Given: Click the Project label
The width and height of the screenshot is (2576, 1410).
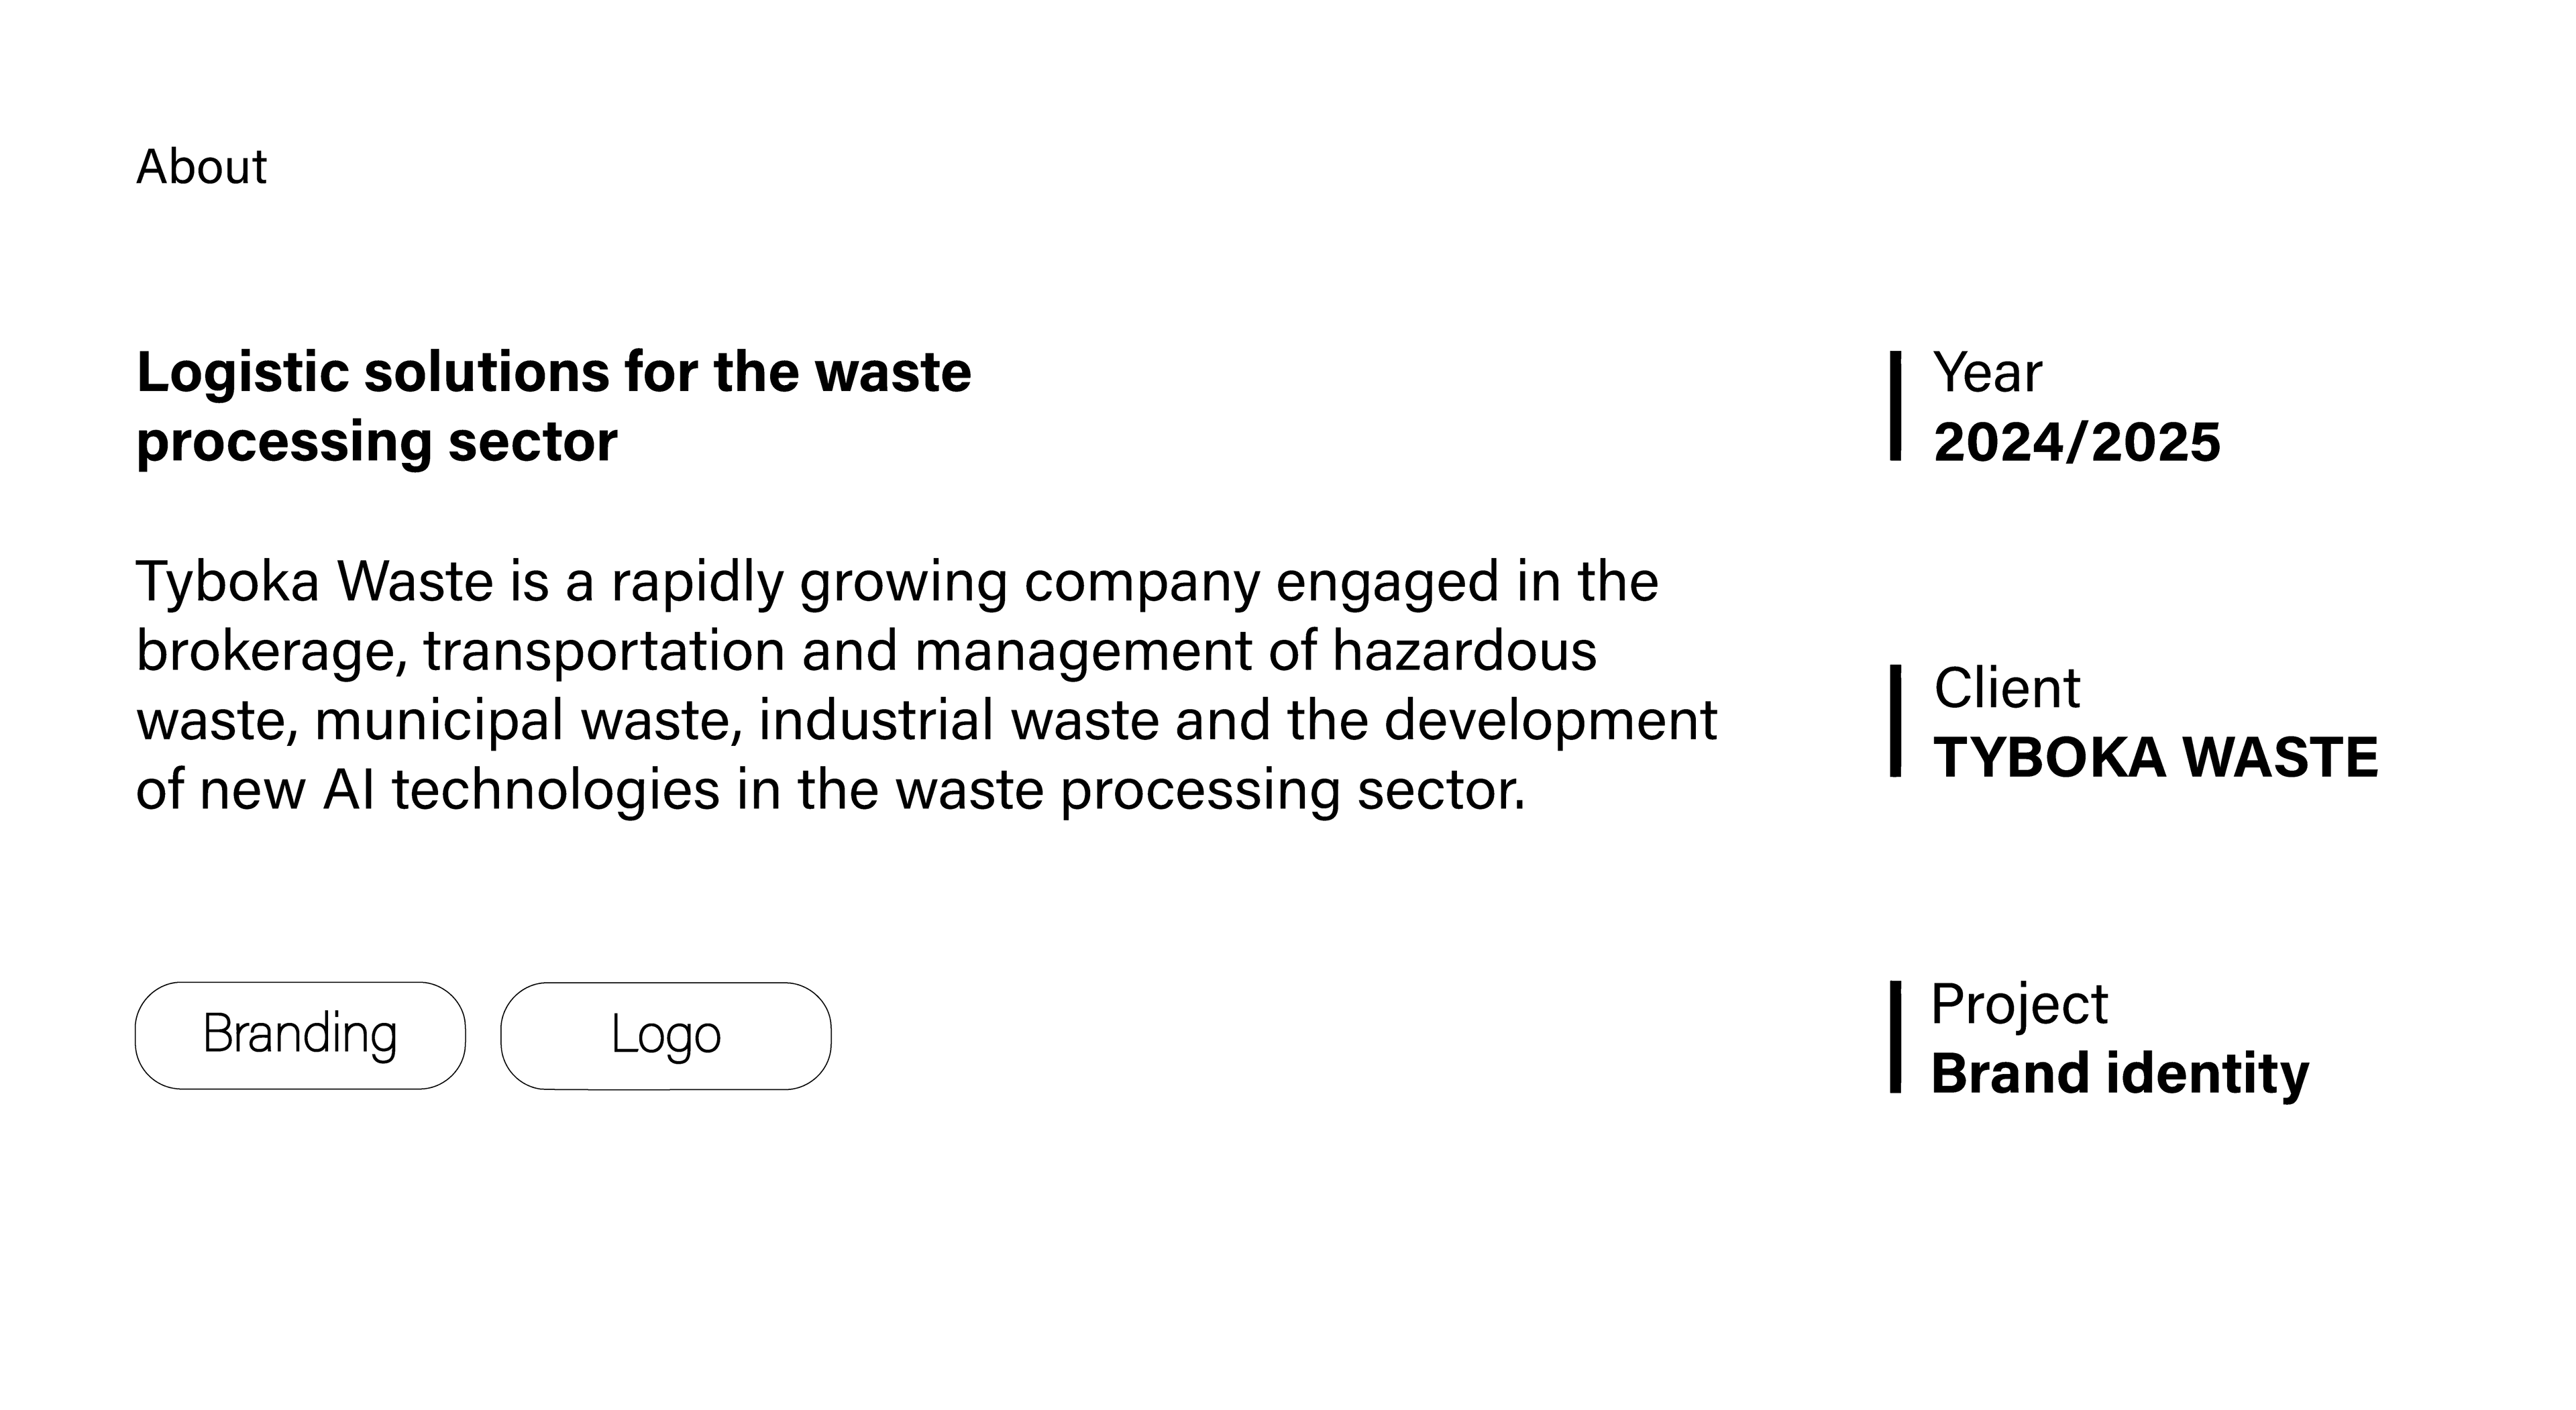Looking at the screenshot, I should tap(2019, 1005).
